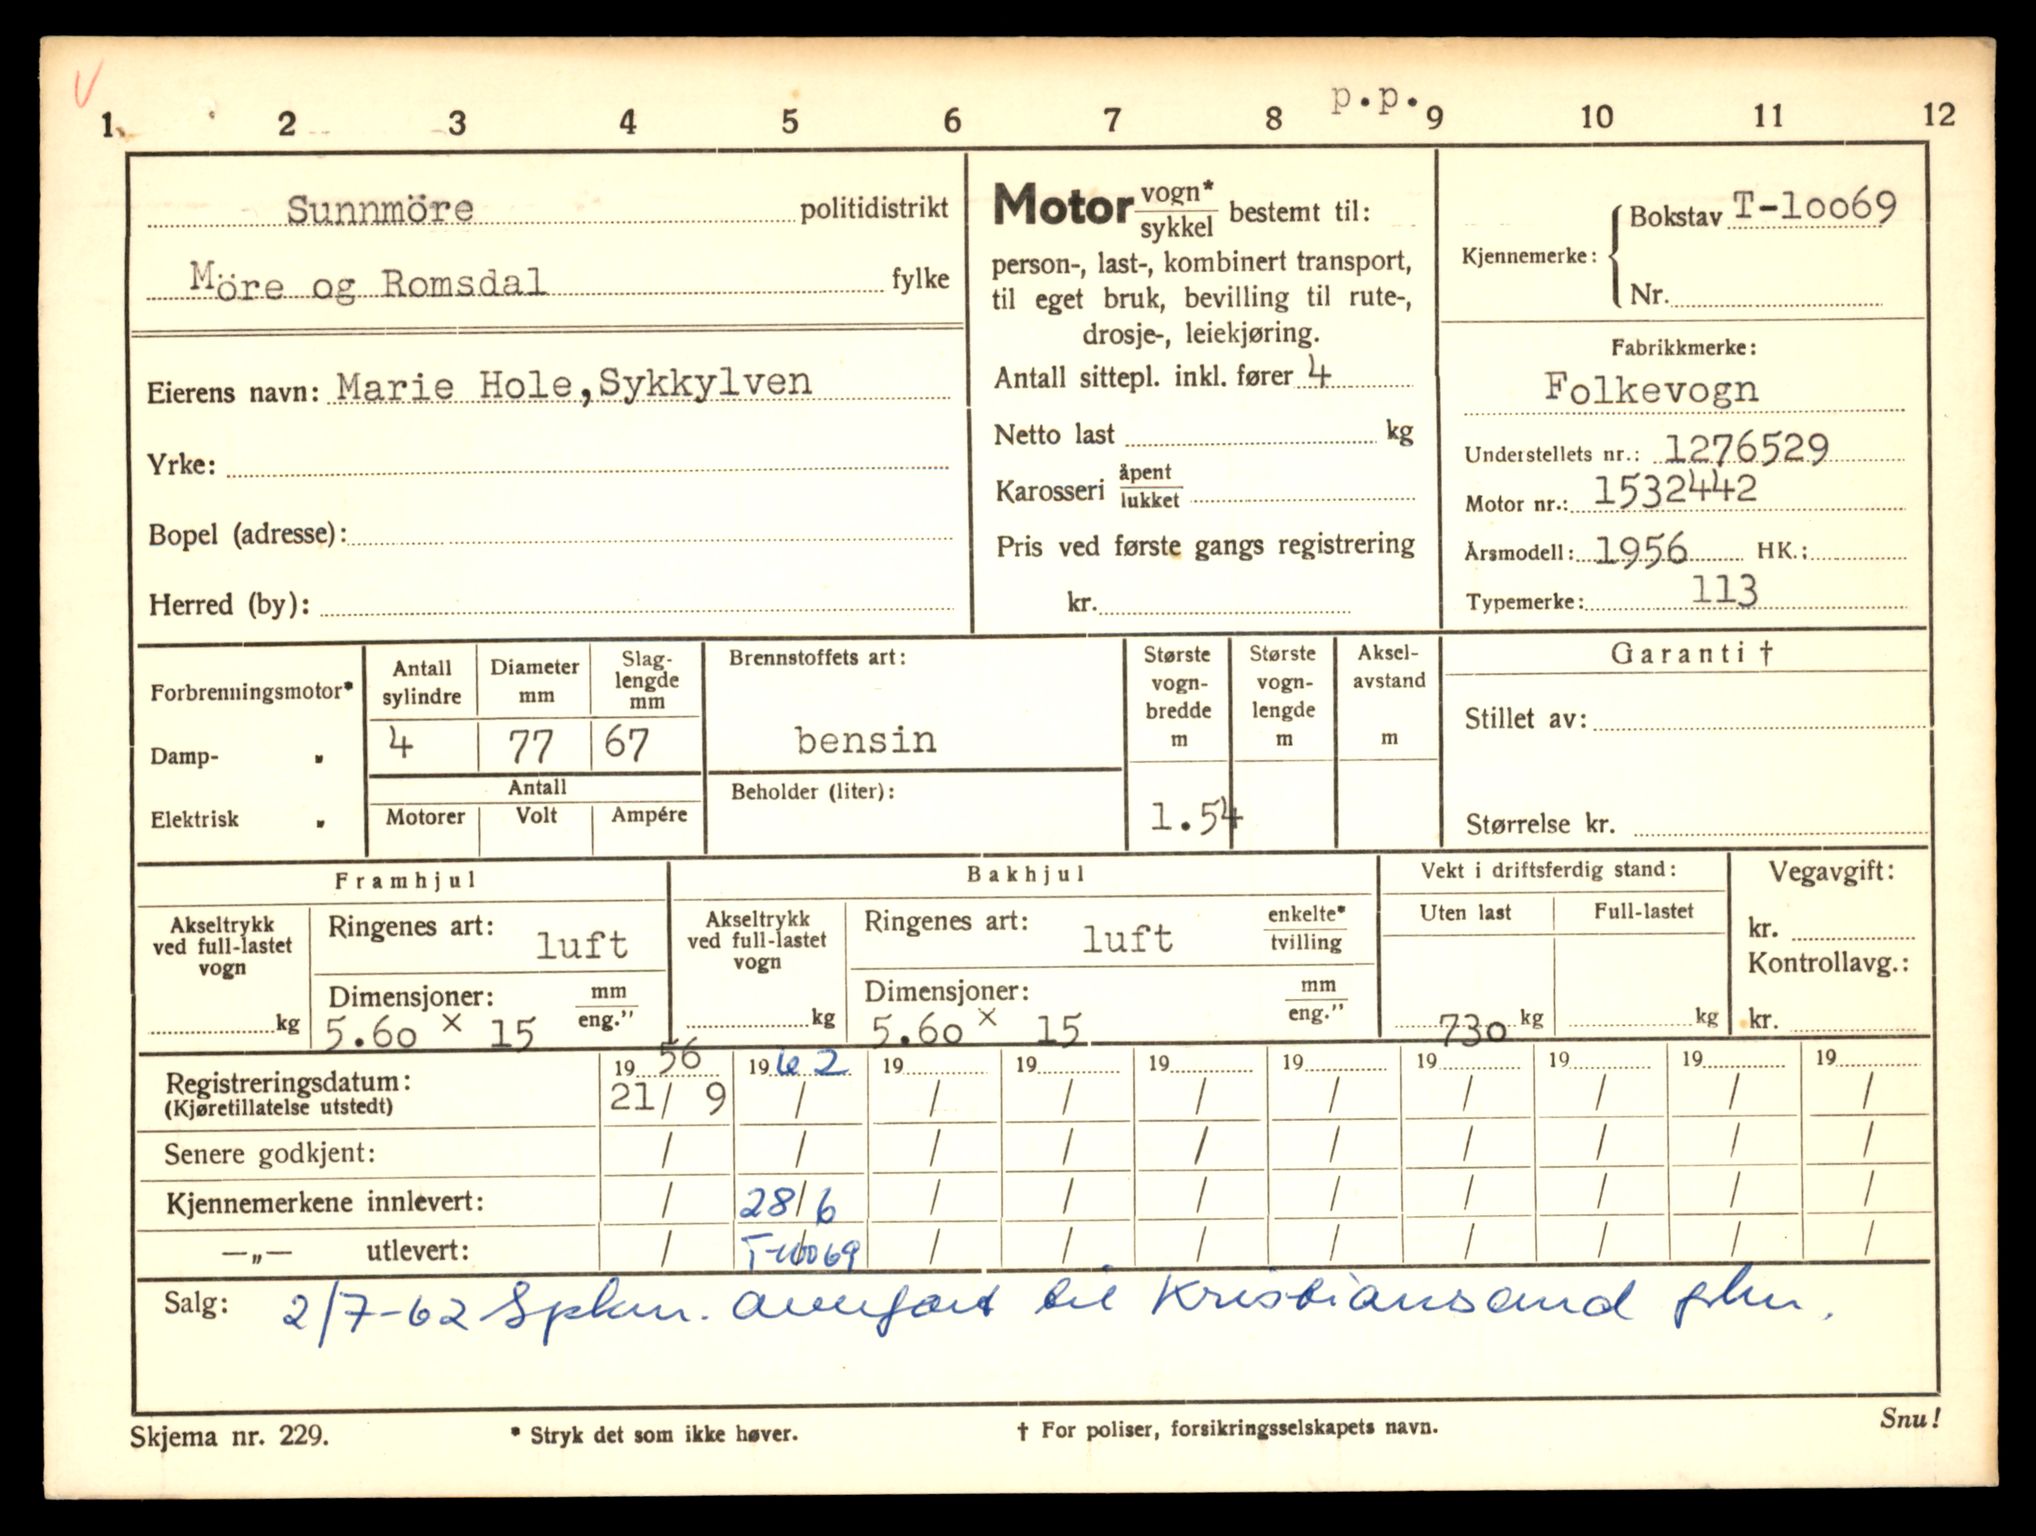Screen dimensions: 2036x1536
Task: Click the 'Full-lastet' column header
Action: 1643,911
